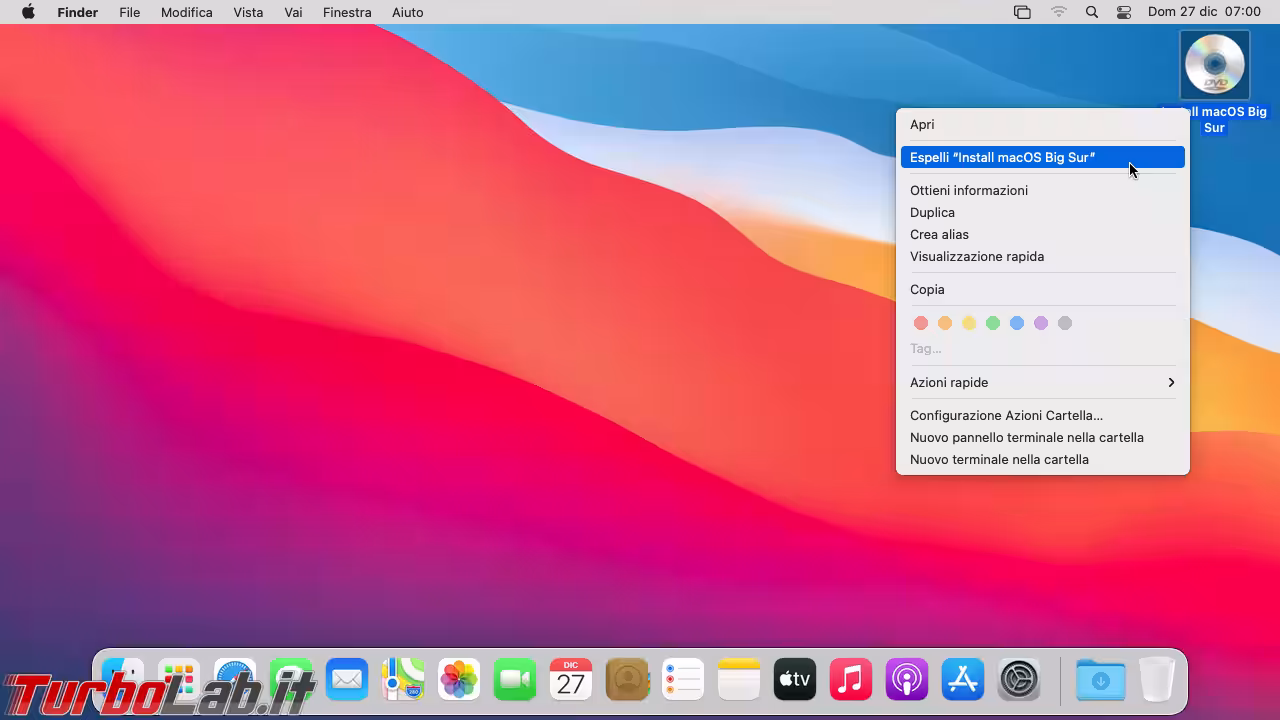
Task: Launch the Apple TV app
Action: [x=795, y=680]
